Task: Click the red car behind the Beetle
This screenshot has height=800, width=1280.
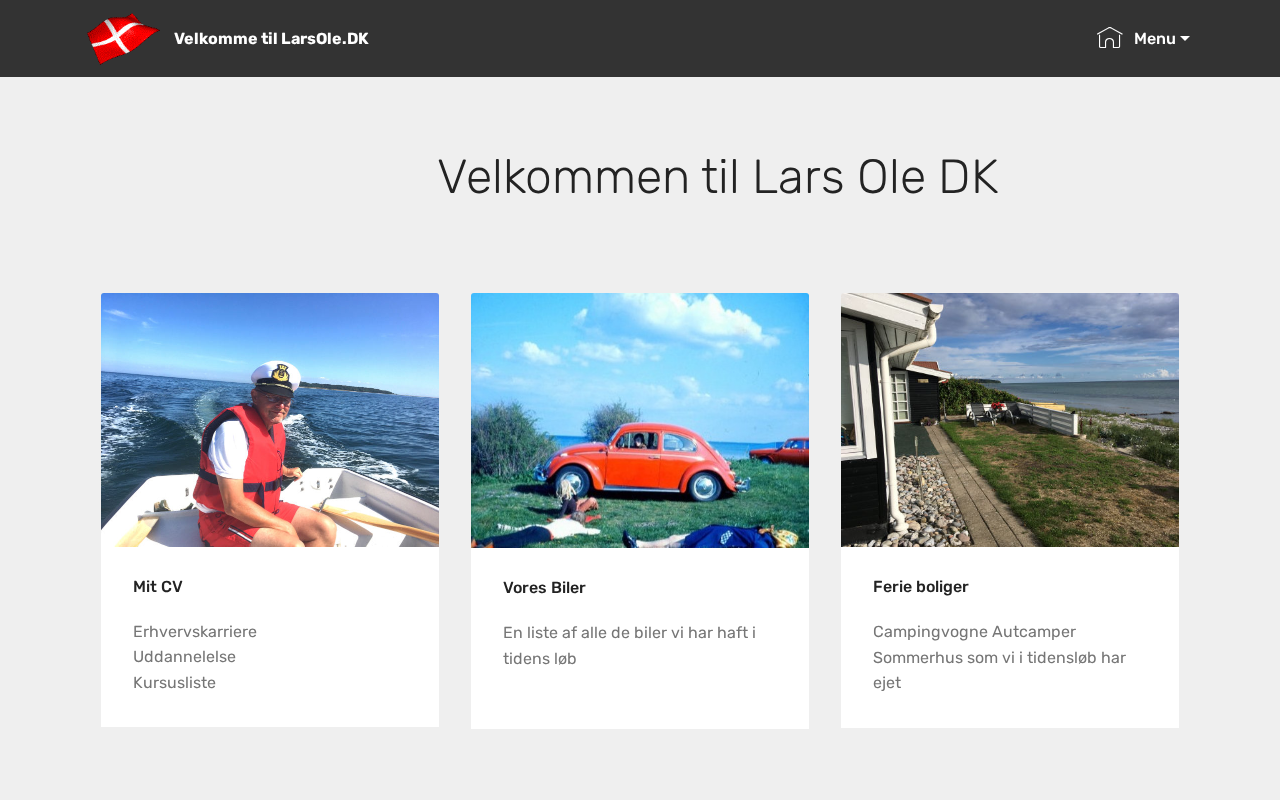Action: (780, 451)
